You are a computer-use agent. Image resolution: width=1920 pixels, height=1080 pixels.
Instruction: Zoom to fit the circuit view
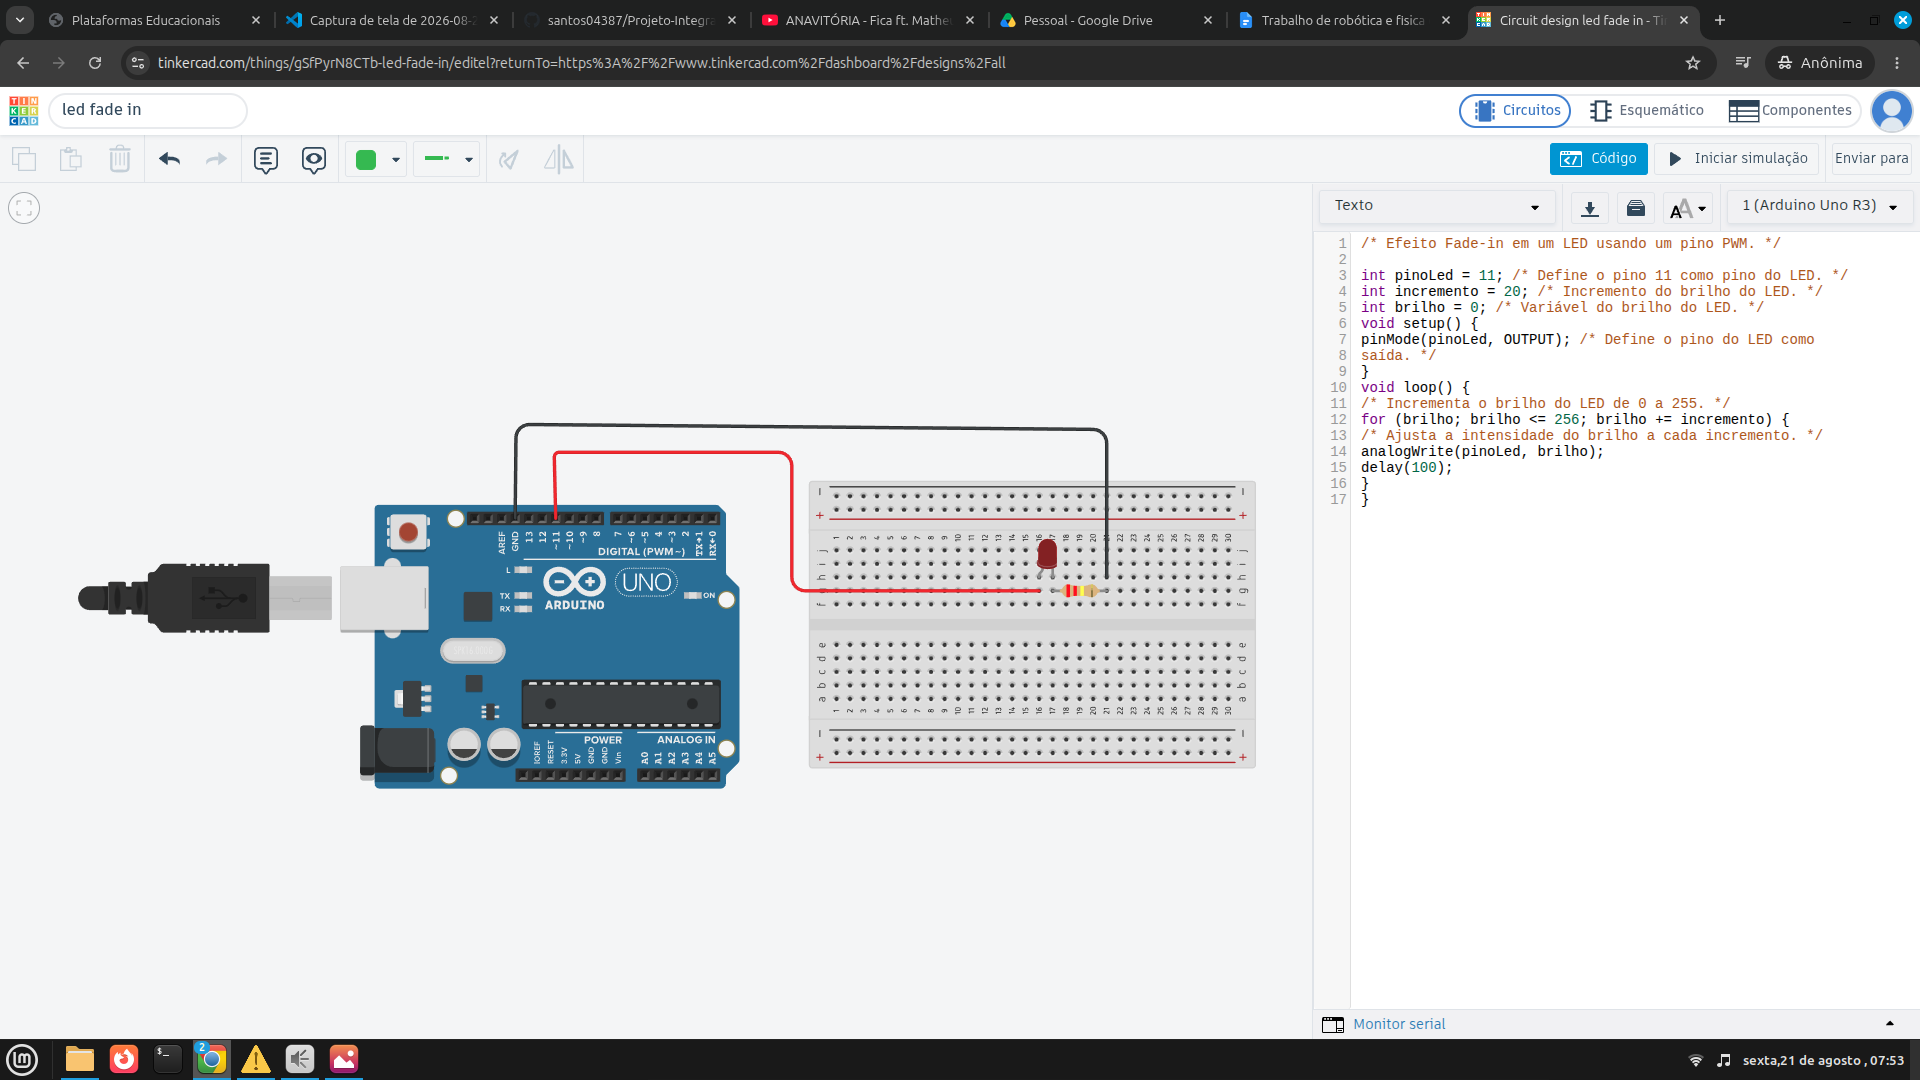coord(24,208)
